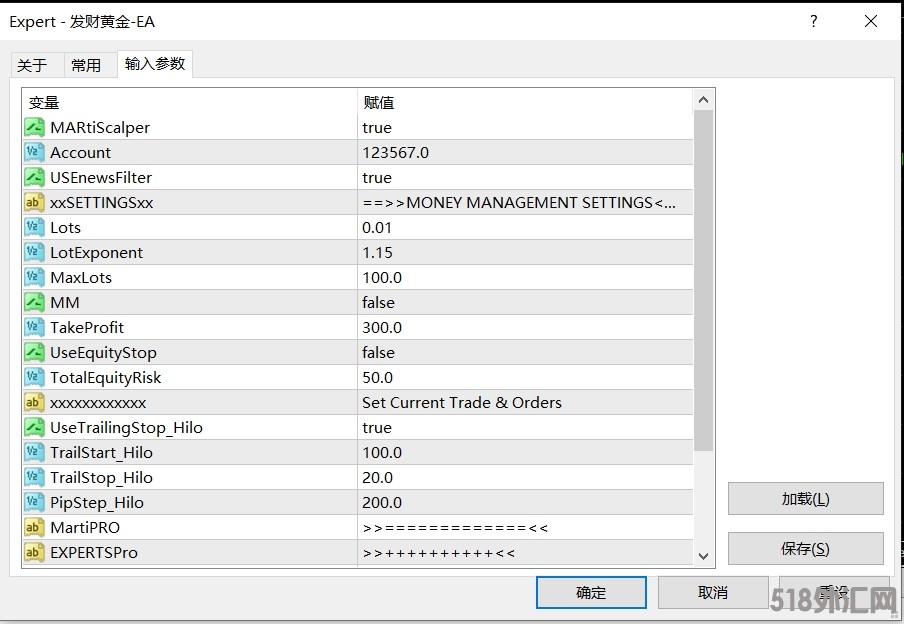Click the Account variable type icon
Viewport: 904px width, 624px height.
[34, 152]
